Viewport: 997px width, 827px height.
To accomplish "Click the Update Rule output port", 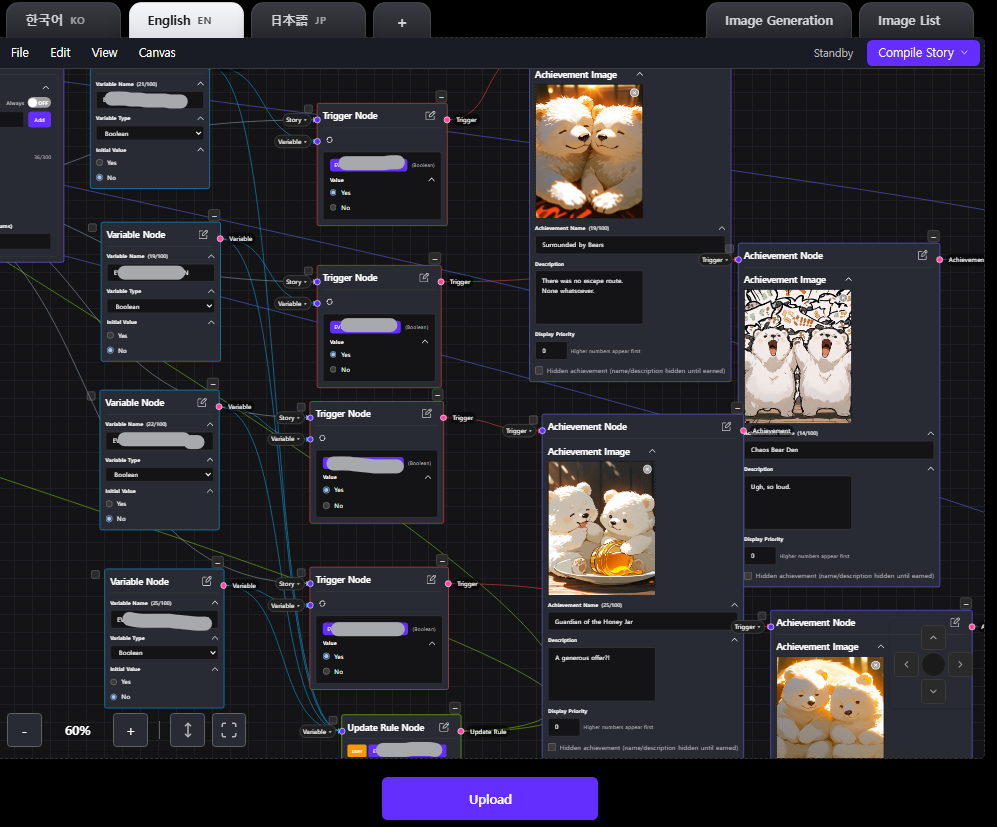I will point(461,732).
